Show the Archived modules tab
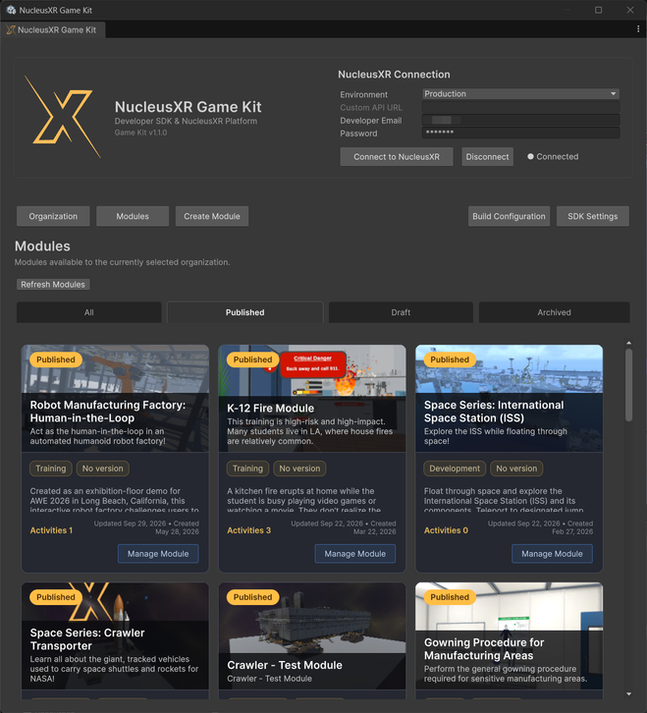Viewport: 647px width, 713px height. pos(554,312)
